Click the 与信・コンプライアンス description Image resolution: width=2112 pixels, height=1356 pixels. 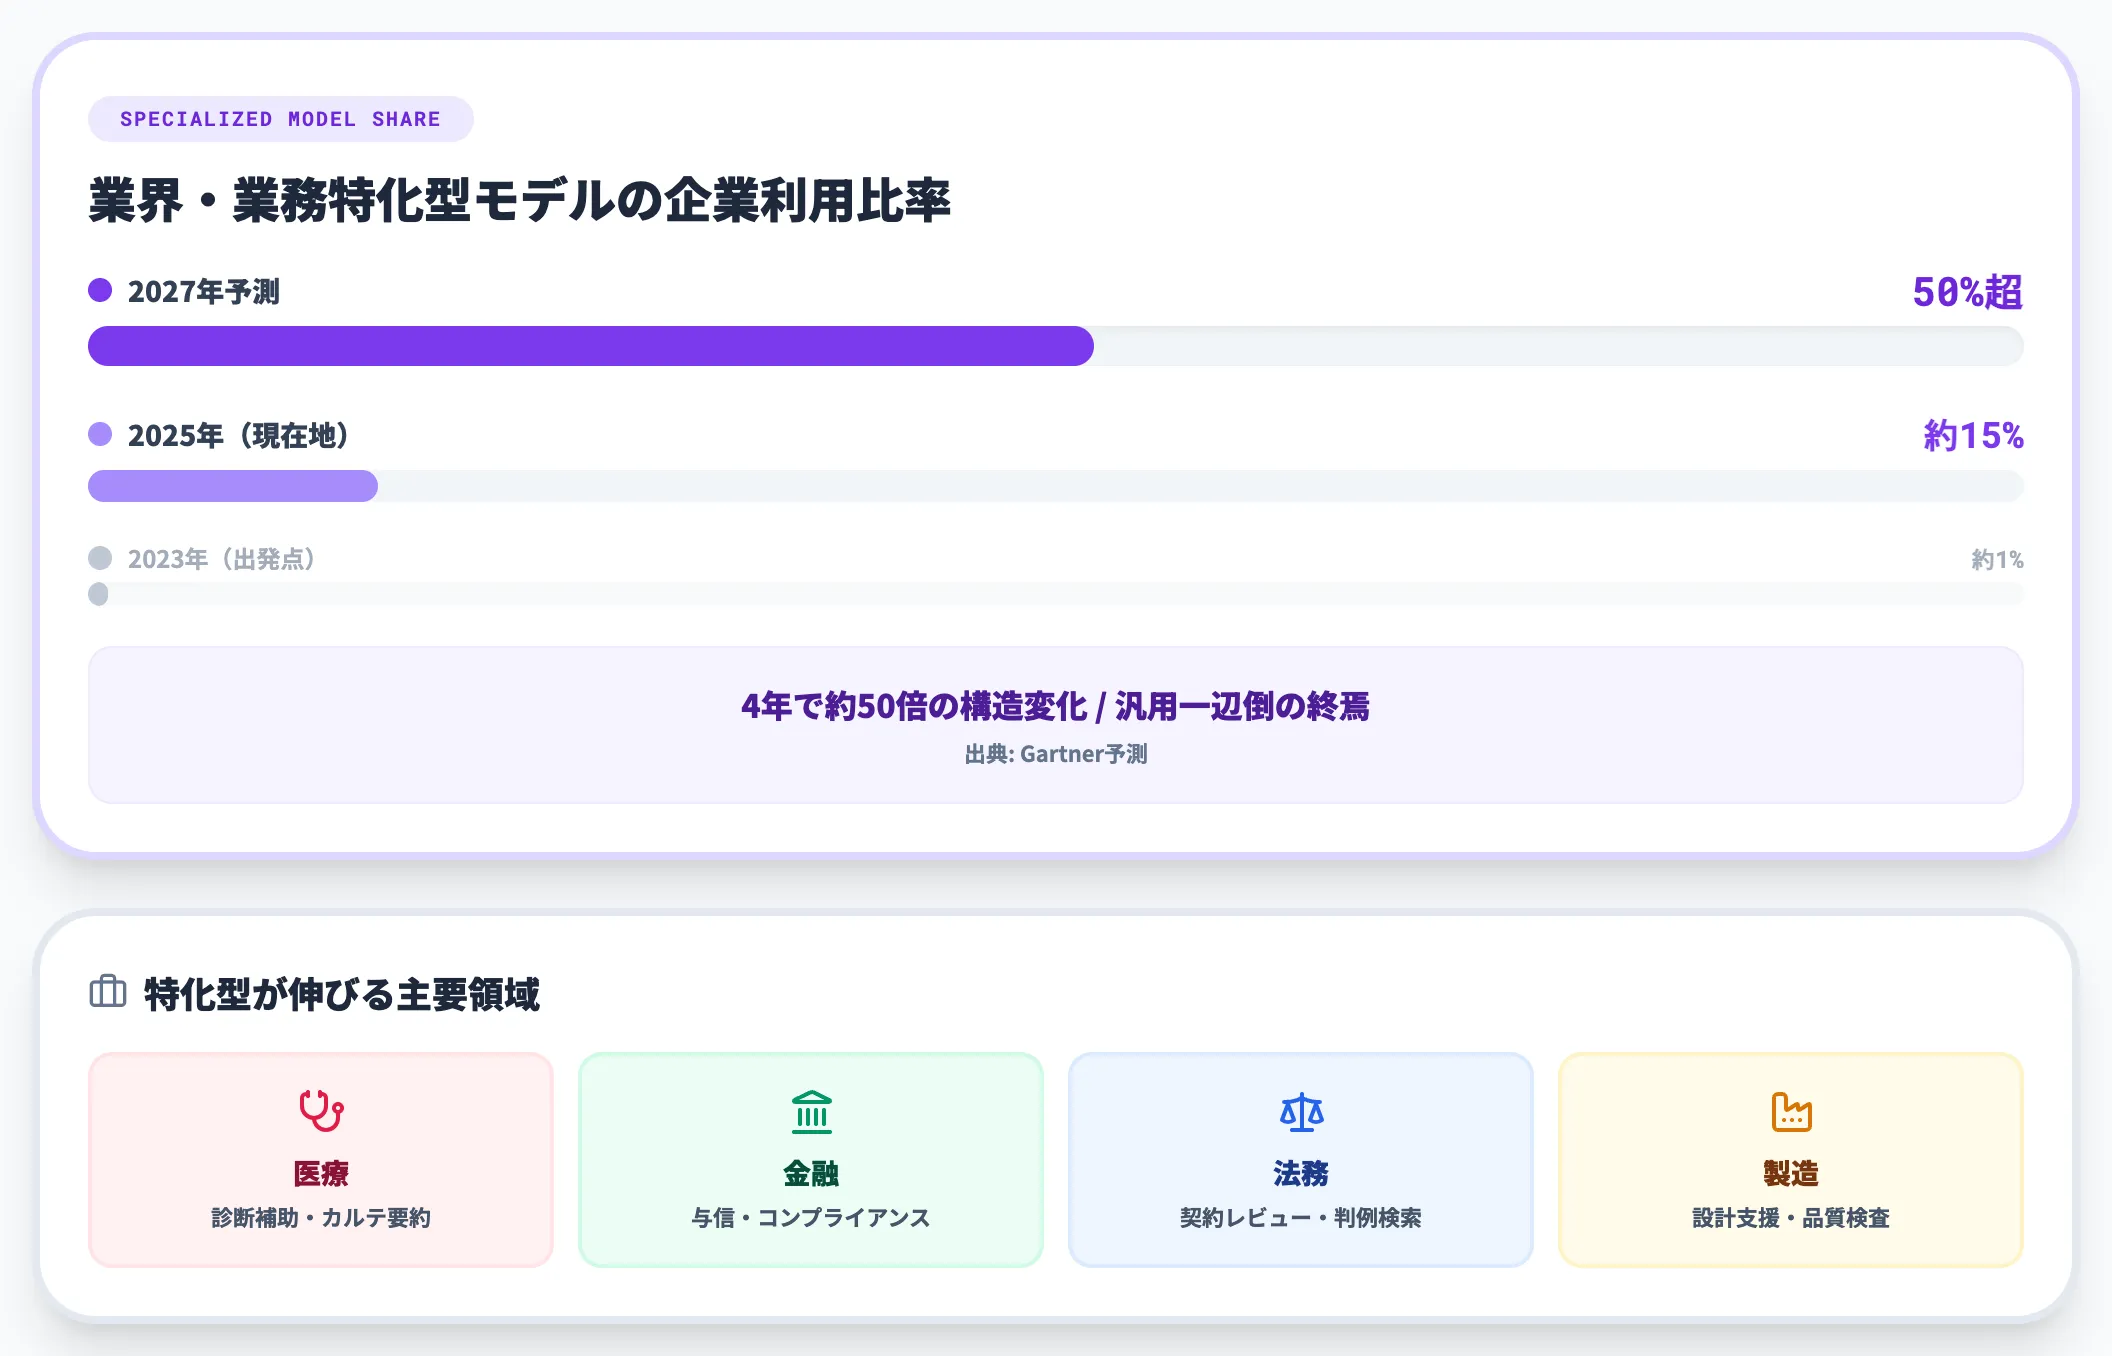click(811, 1218)
